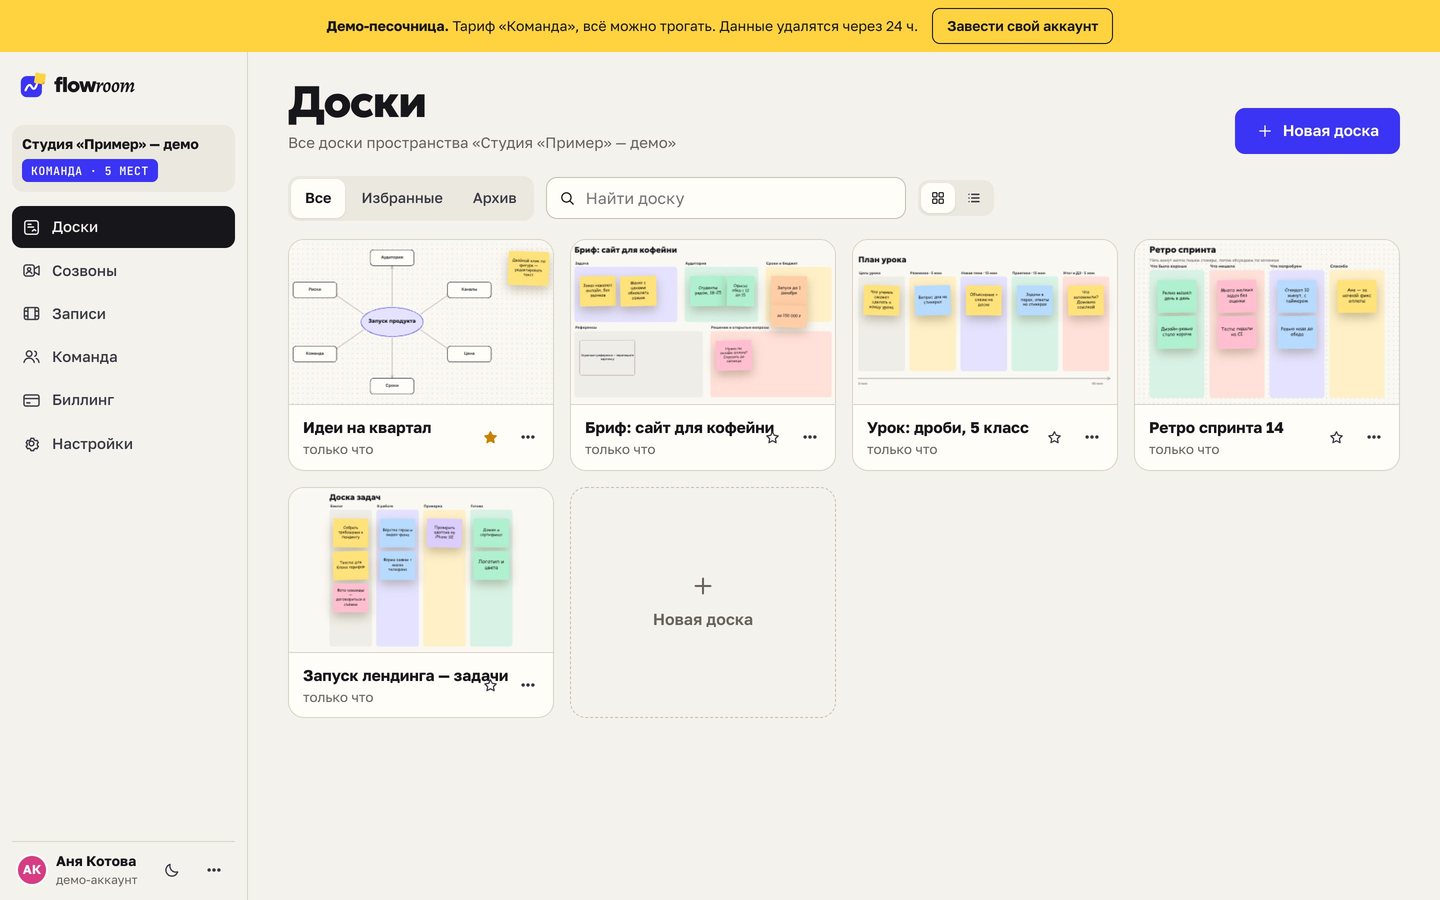Open more options for Идеи на квартал
The width and height of the screenshot is (1440, 900).
(528, 437)
